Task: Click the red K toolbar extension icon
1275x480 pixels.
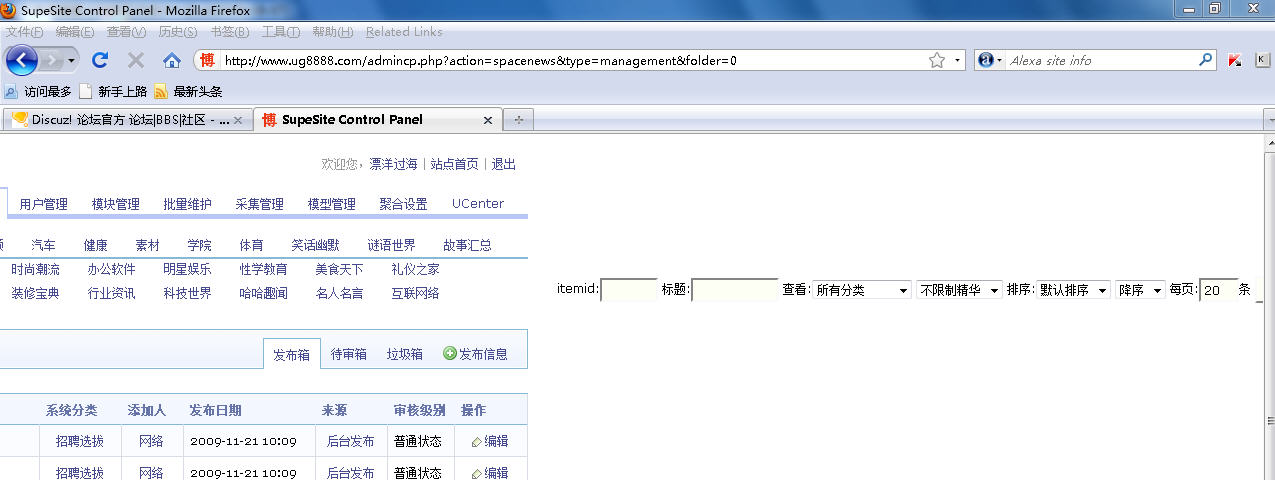Action: click(x=1235, y=60)
